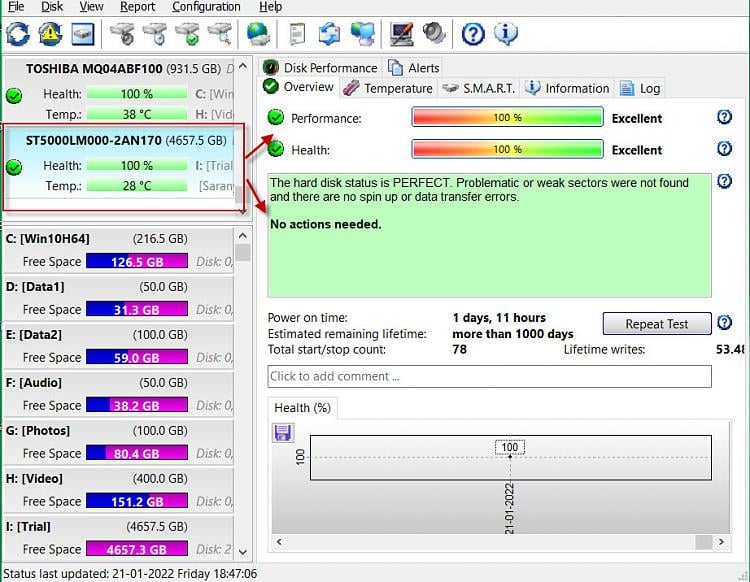The image size is (750, 582).
Task: Select the G: [Photos] partition
Action: [x=119, y=442]
